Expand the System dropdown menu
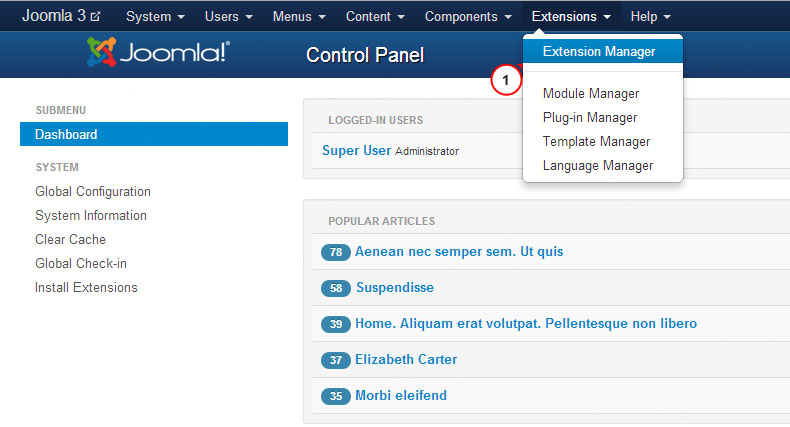This screenshot has height=427, width=790. coord(155,16)
